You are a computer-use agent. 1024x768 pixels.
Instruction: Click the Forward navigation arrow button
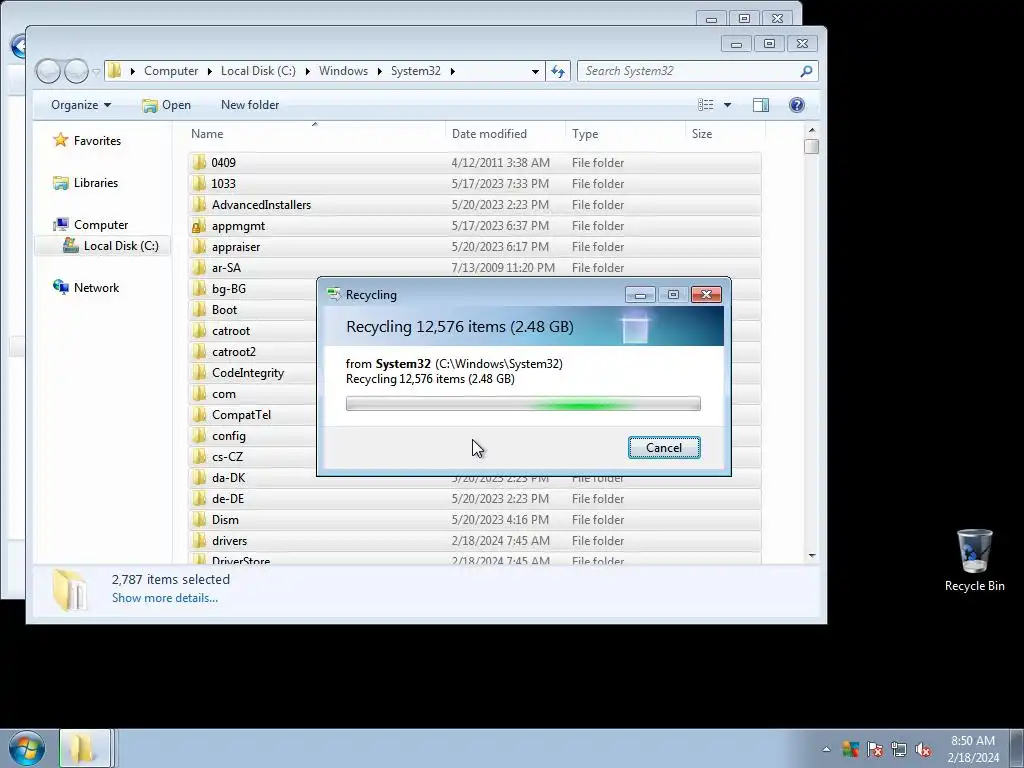pos(76,71)
